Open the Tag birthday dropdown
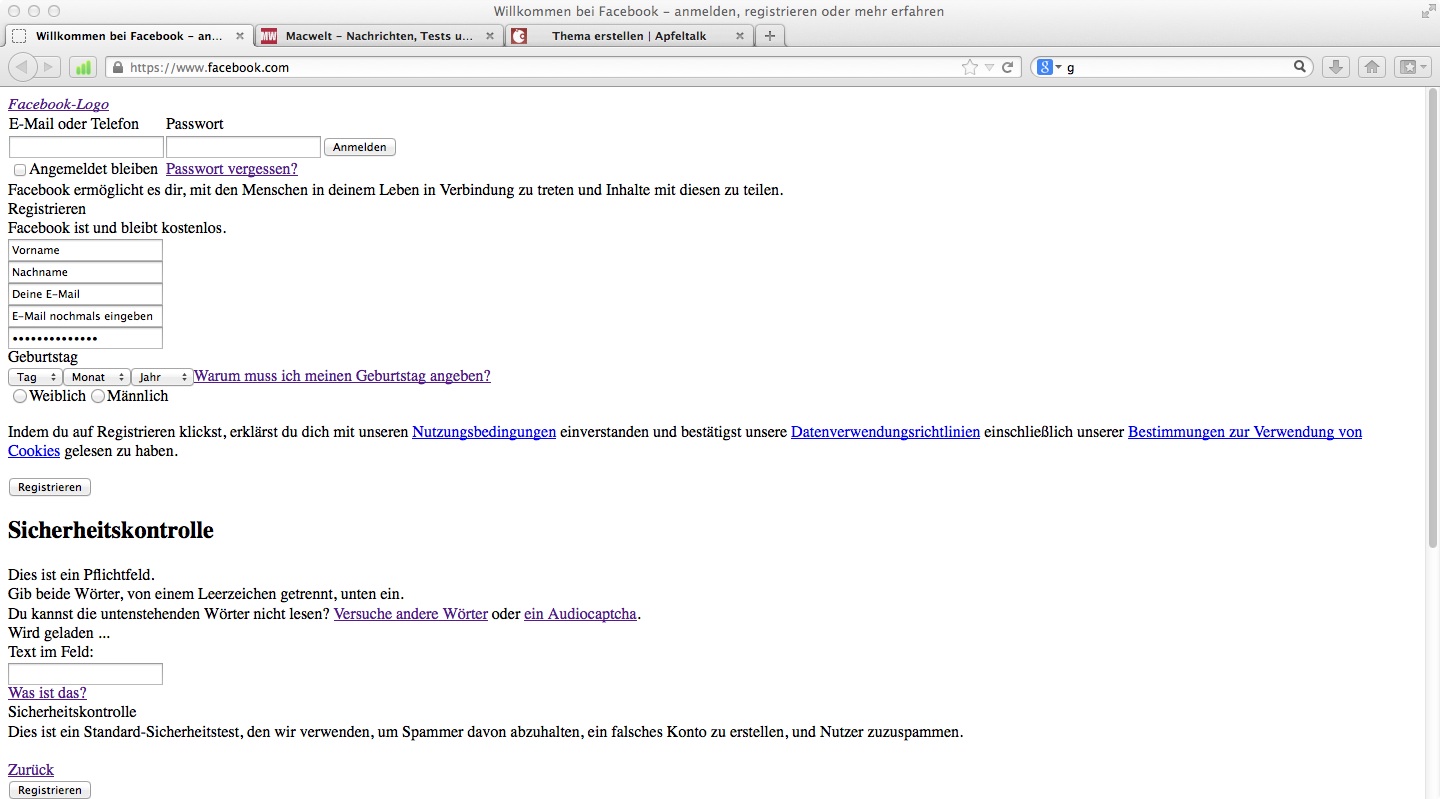Image resolution: width=1440 pixels, height=799 pixels. pos(35,377)
